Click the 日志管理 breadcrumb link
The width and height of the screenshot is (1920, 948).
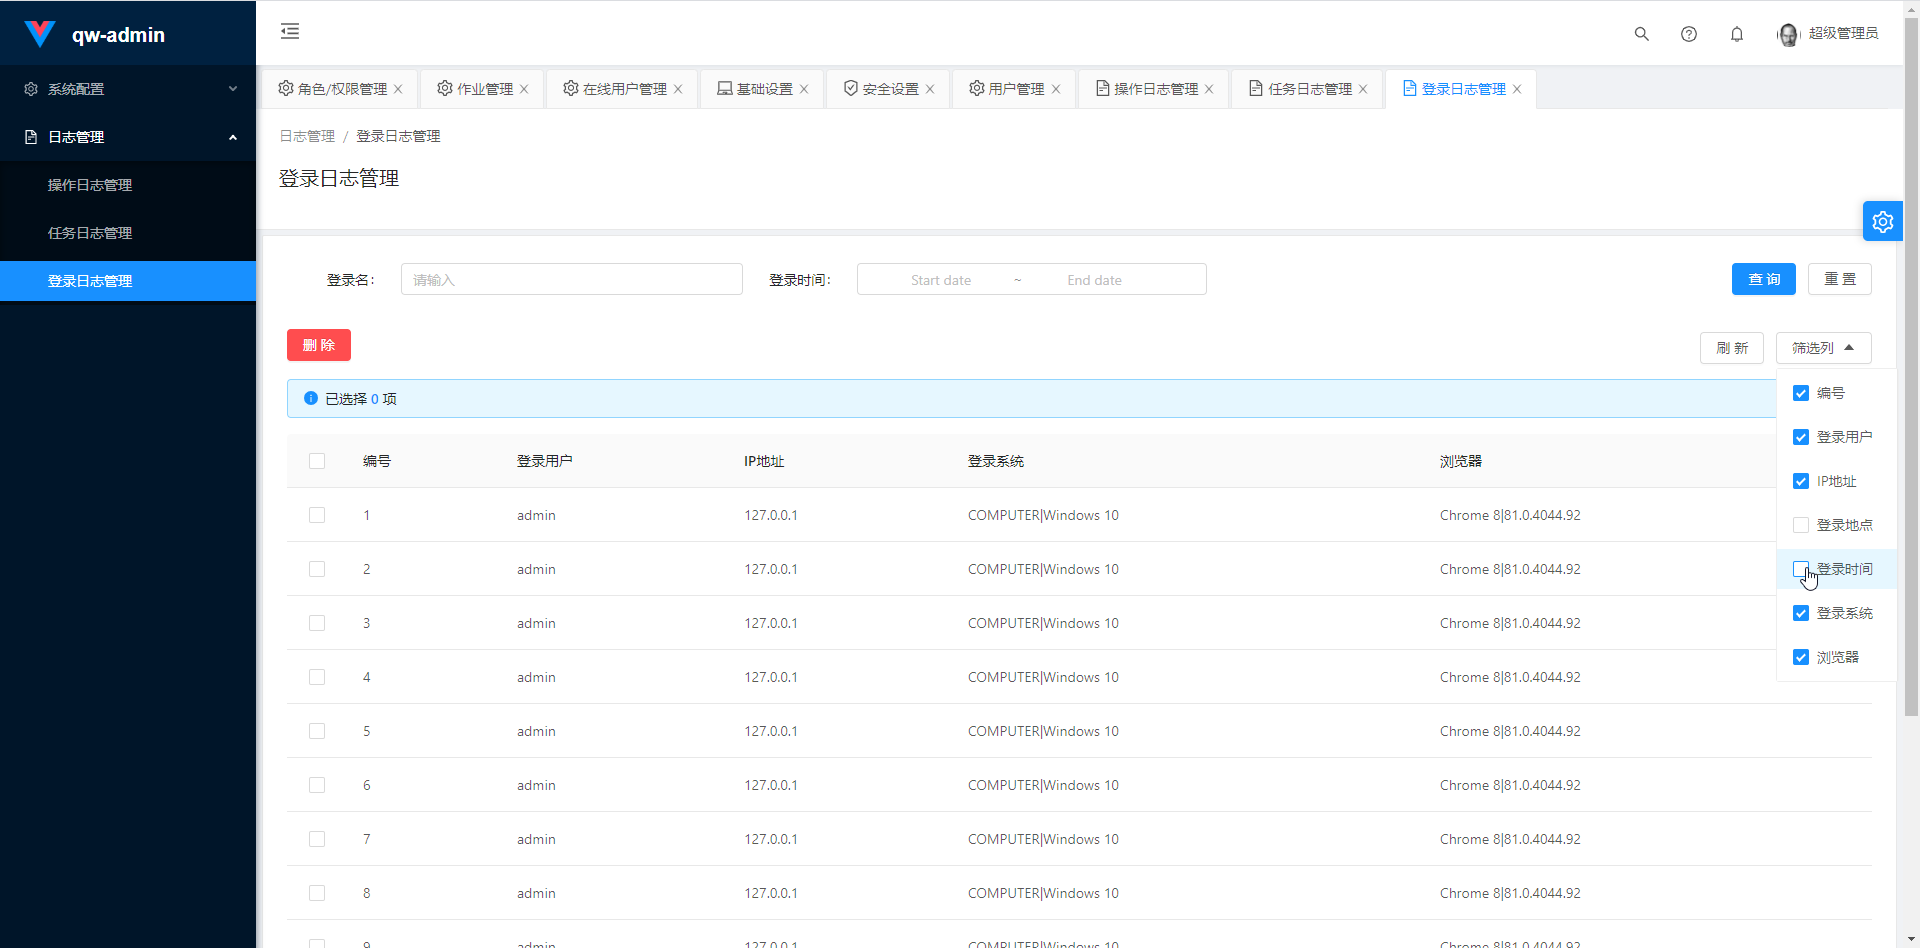tap(307, 136)
